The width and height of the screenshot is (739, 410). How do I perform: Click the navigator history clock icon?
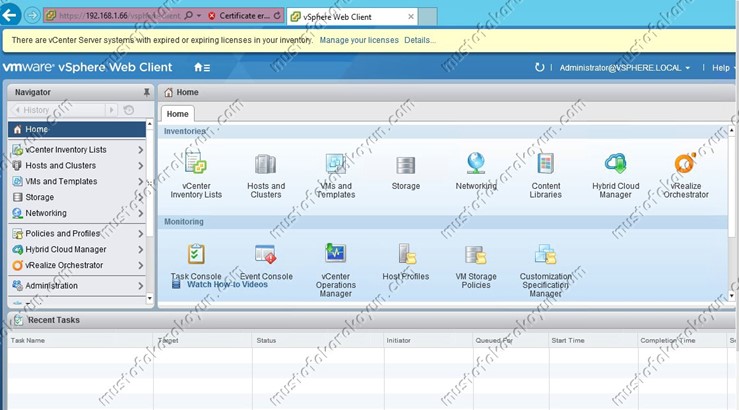pyautogui.click(x=129, y=110)
